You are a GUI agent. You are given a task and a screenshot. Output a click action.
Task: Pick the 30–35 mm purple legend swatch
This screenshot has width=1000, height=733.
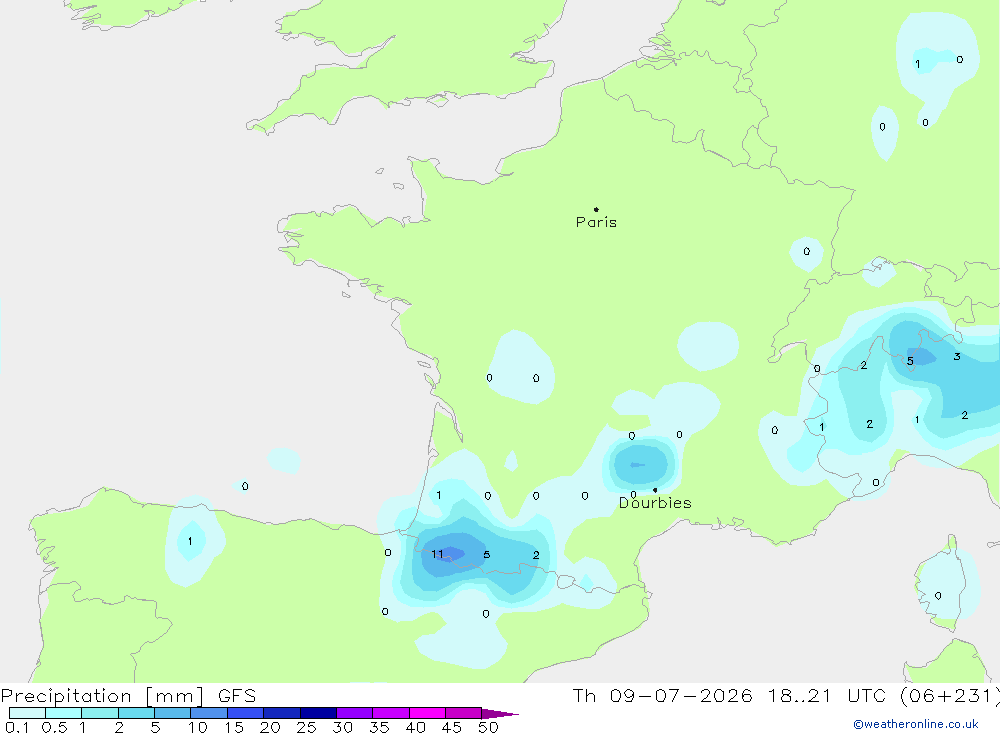[354, 713]
